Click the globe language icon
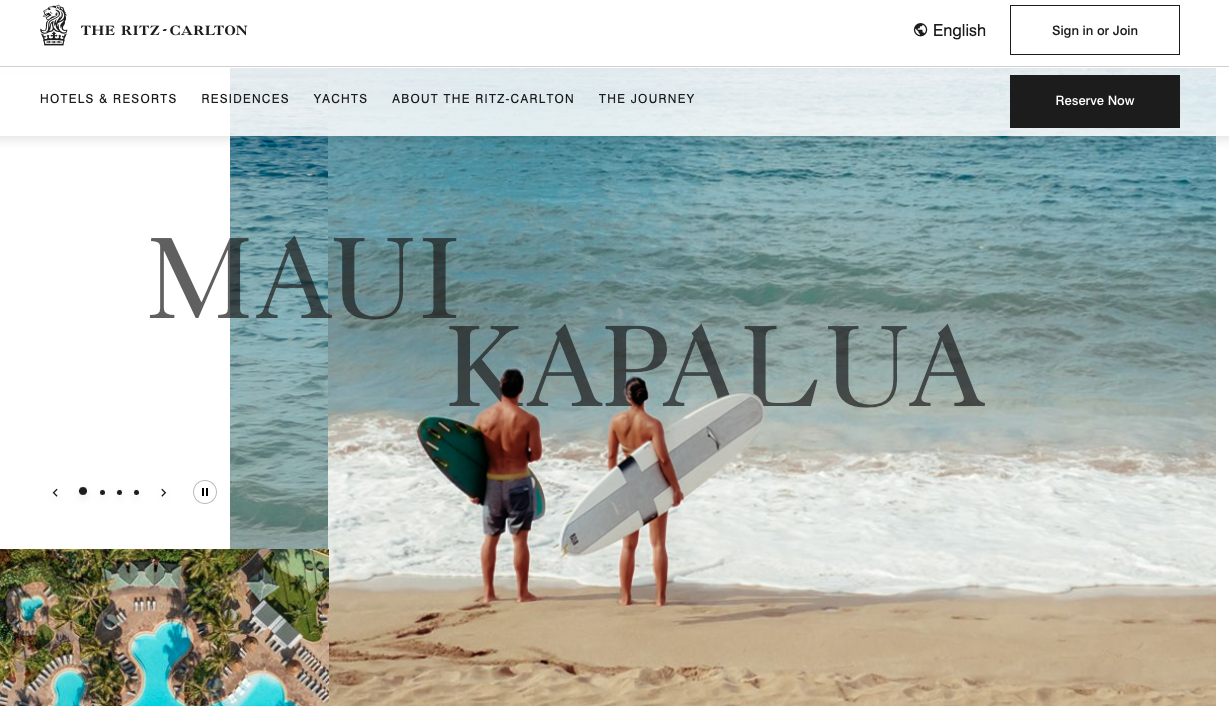The width and height of the screenshot is (1229, 706). point(920,30)
